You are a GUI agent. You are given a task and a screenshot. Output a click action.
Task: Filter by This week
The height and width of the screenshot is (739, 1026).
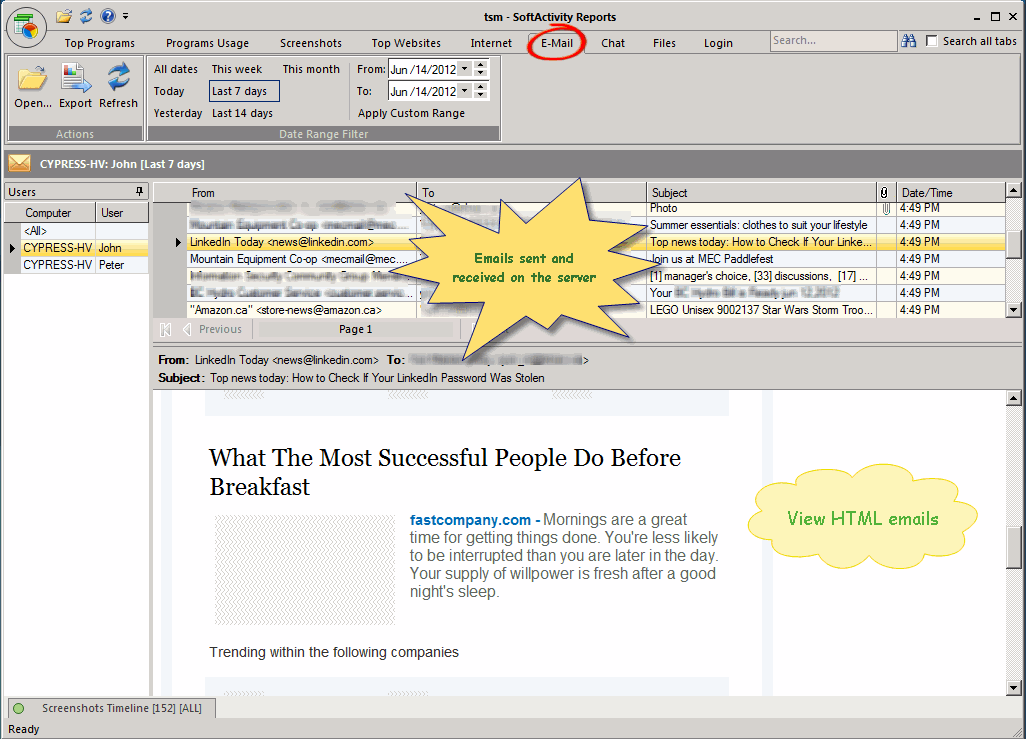(x=237, y=69)
